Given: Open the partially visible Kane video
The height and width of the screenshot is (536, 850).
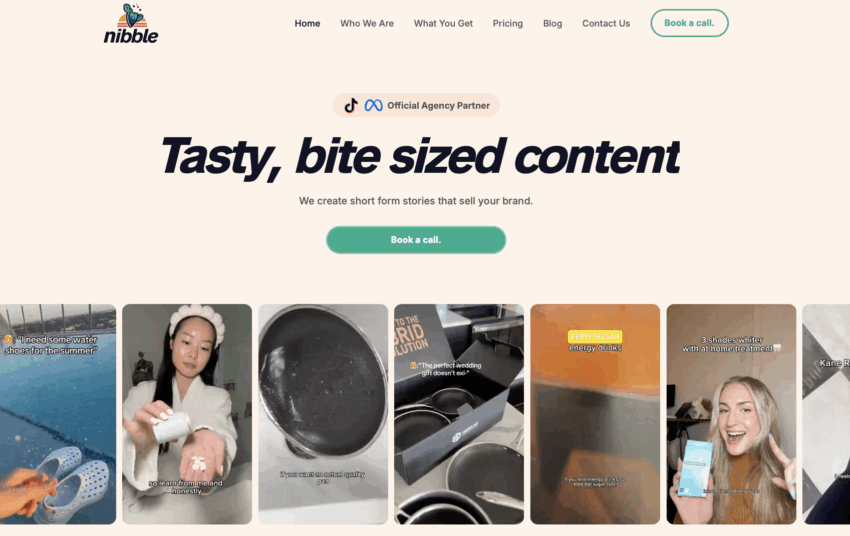Looking at the screenshot, I should pyautogui.click(x=826, y=414).
